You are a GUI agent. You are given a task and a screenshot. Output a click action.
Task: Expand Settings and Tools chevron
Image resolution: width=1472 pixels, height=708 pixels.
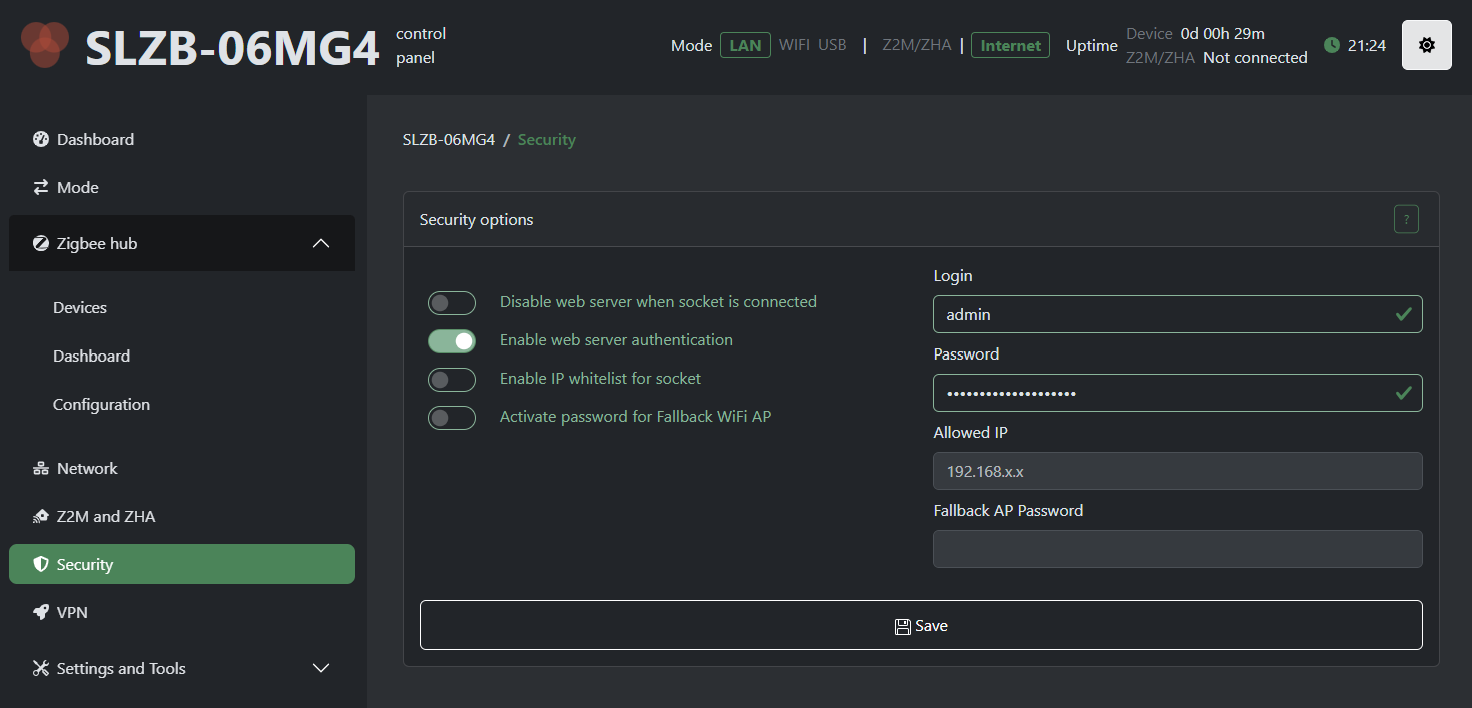(321, 668)
